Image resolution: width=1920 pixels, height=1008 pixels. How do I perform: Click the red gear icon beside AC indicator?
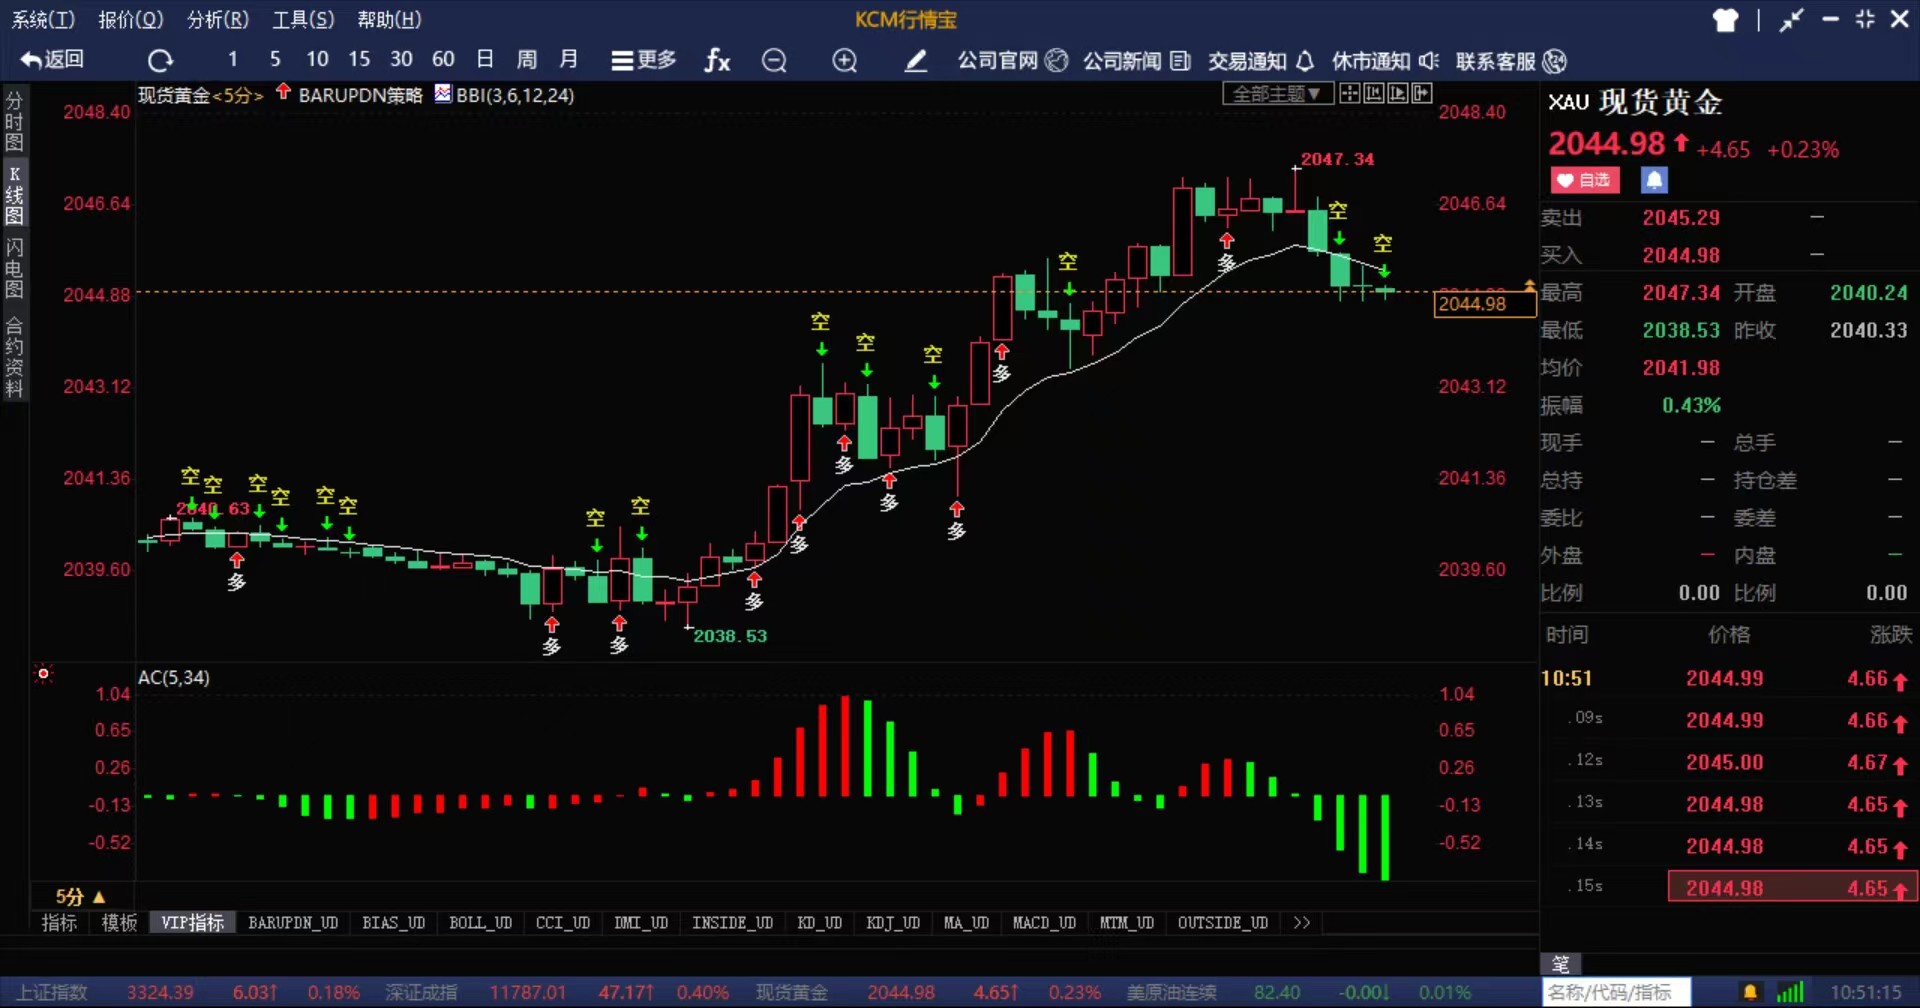click(43, 674)
